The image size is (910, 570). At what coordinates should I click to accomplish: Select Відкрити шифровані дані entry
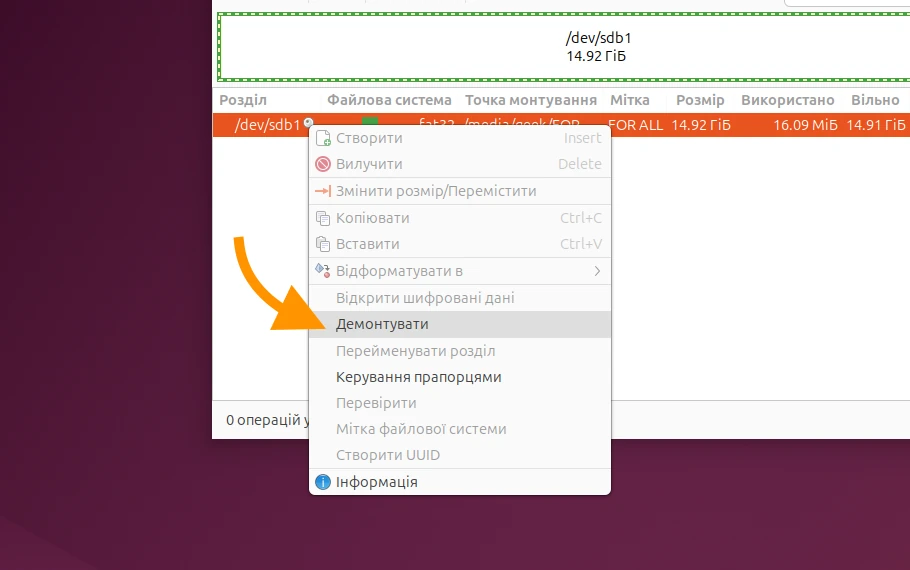tap(460, 298)
